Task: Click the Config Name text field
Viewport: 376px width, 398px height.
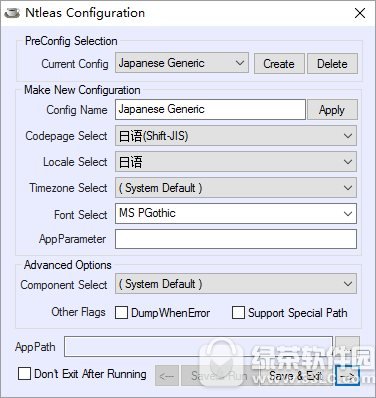Action: (210, 109)
